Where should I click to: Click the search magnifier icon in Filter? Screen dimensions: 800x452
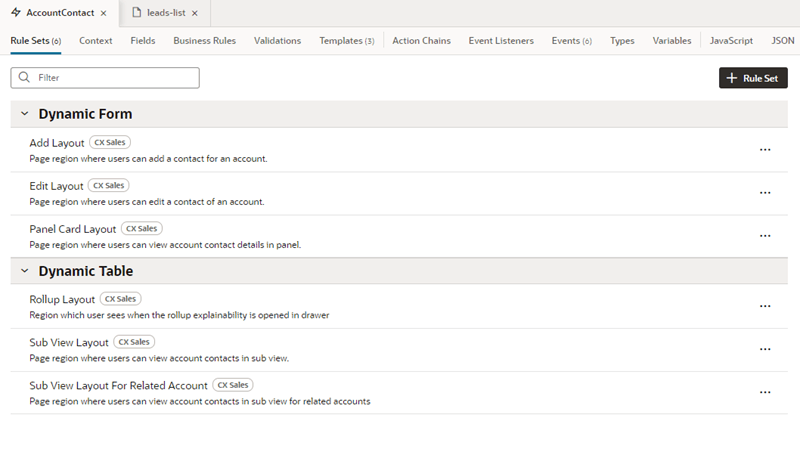[x=24, y=77]
